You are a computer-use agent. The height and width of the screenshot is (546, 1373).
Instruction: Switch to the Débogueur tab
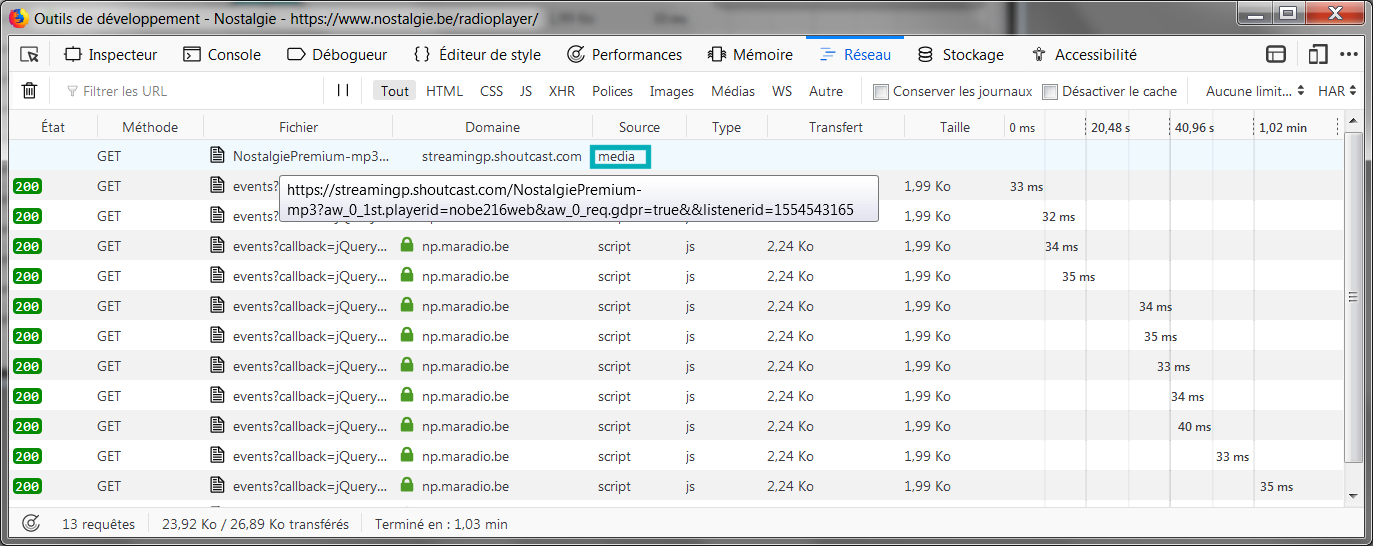click(x=337, y=55)
